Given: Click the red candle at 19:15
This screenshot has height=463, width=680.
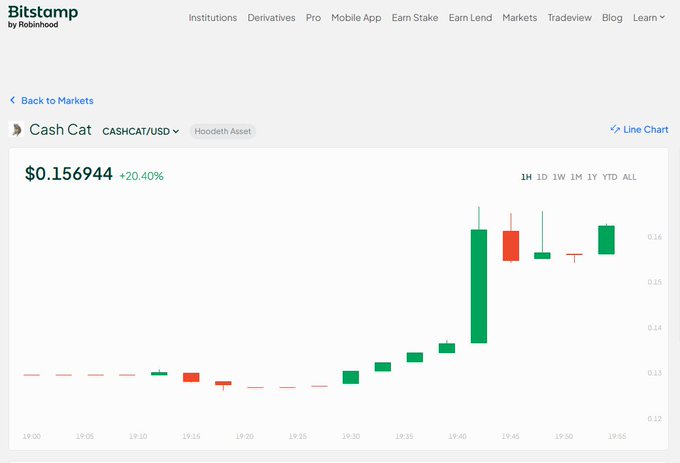Looking at the screenshot, I should click(191, 377).
